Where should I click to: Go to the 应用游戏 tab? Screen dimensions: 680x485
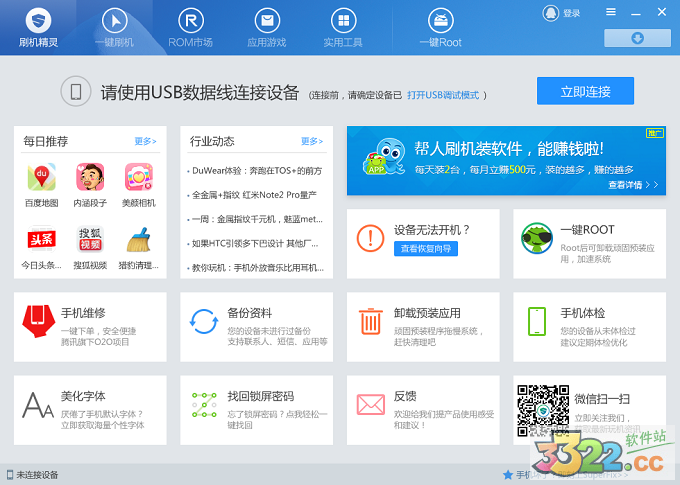(267, 28)
